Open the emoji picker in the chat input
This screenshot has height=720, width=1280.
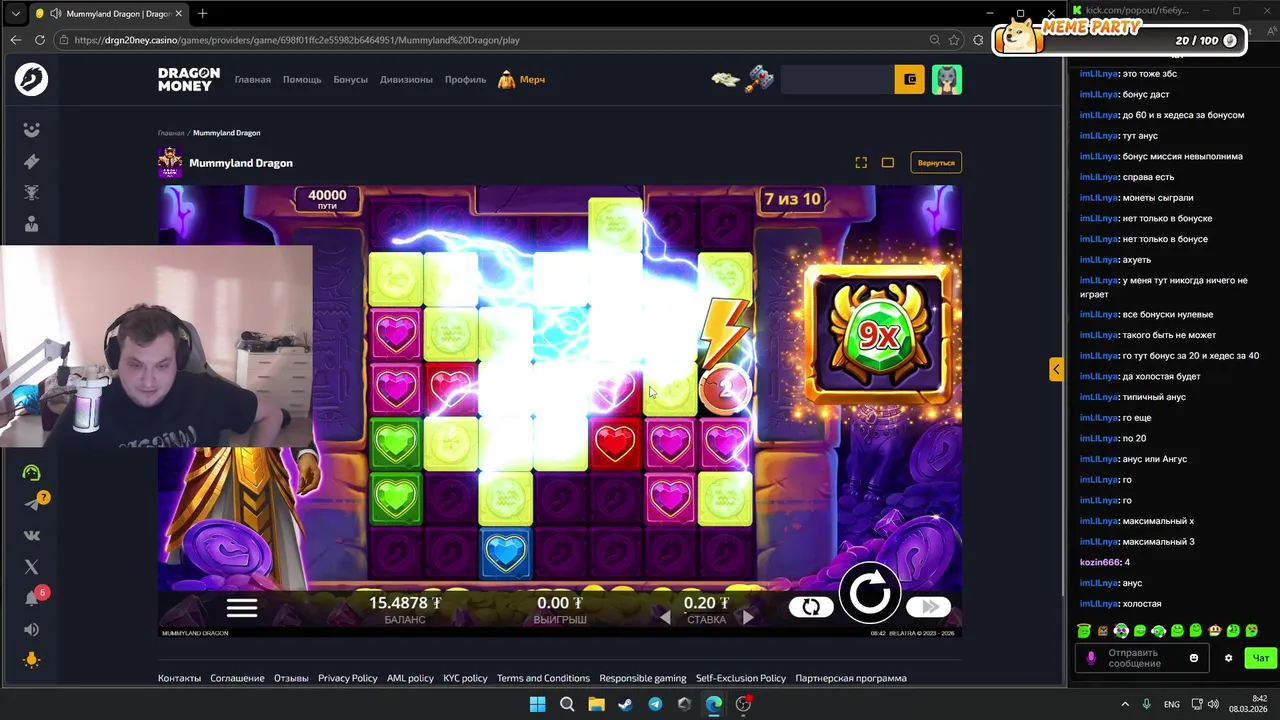pos(1193,658)
